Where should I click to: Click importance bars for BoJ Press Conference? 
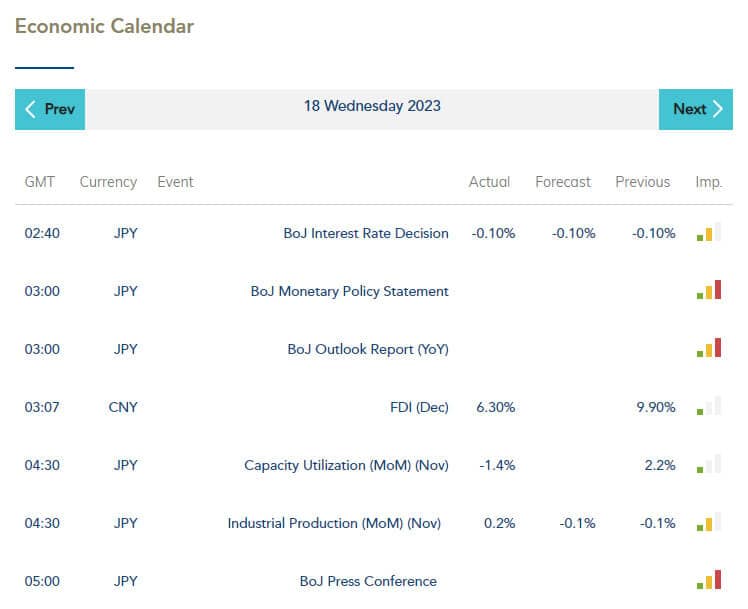coord(709,581)
